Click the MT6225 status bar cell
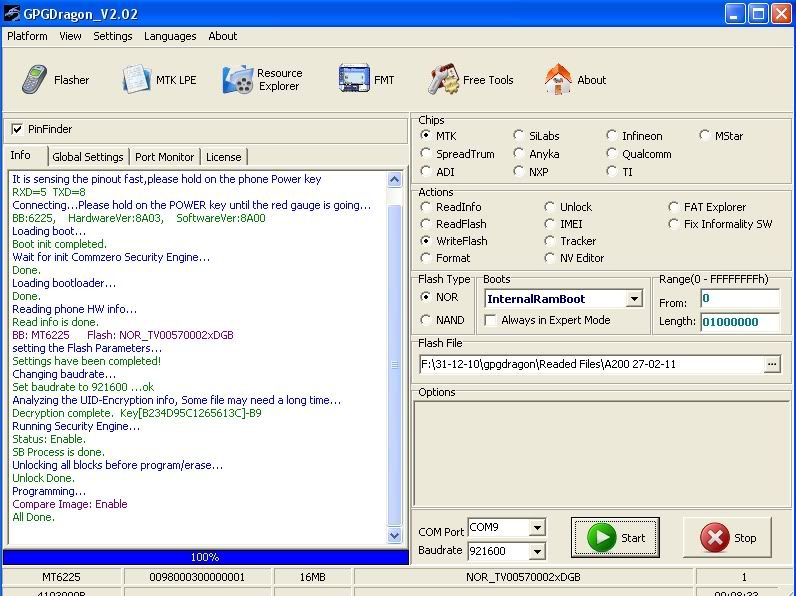Image resolution: width=796 pixels, height=596 pixels. (x=61, y=577)
